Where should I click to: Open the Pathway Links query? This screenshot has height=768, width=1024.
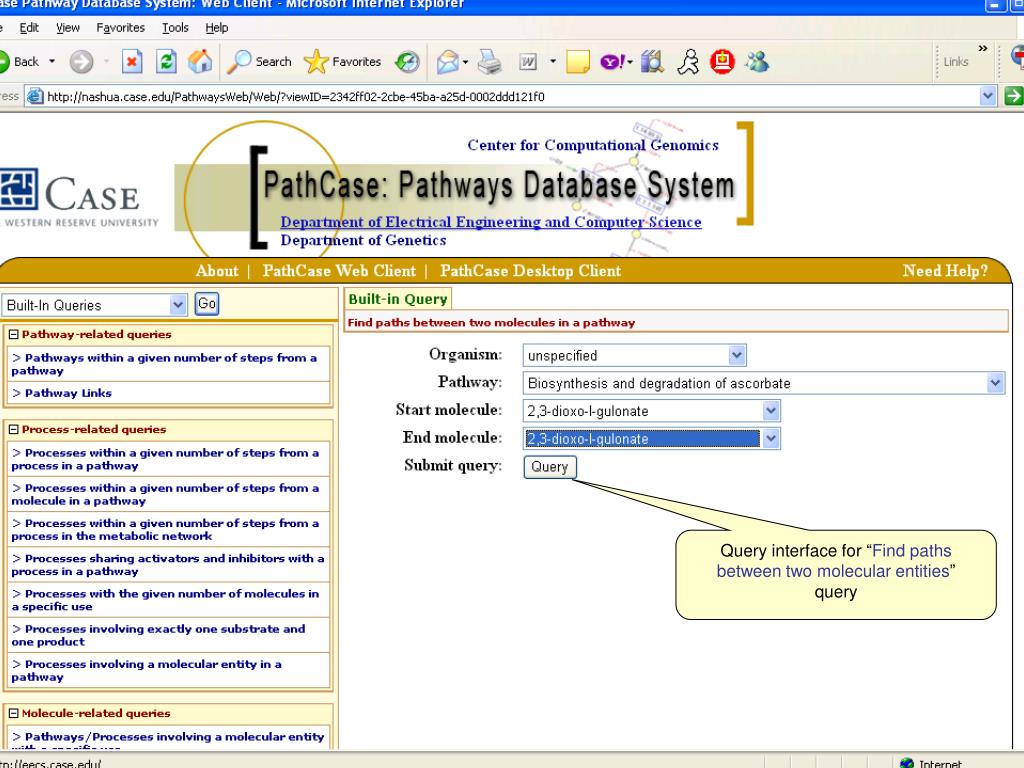click(69, 393)
